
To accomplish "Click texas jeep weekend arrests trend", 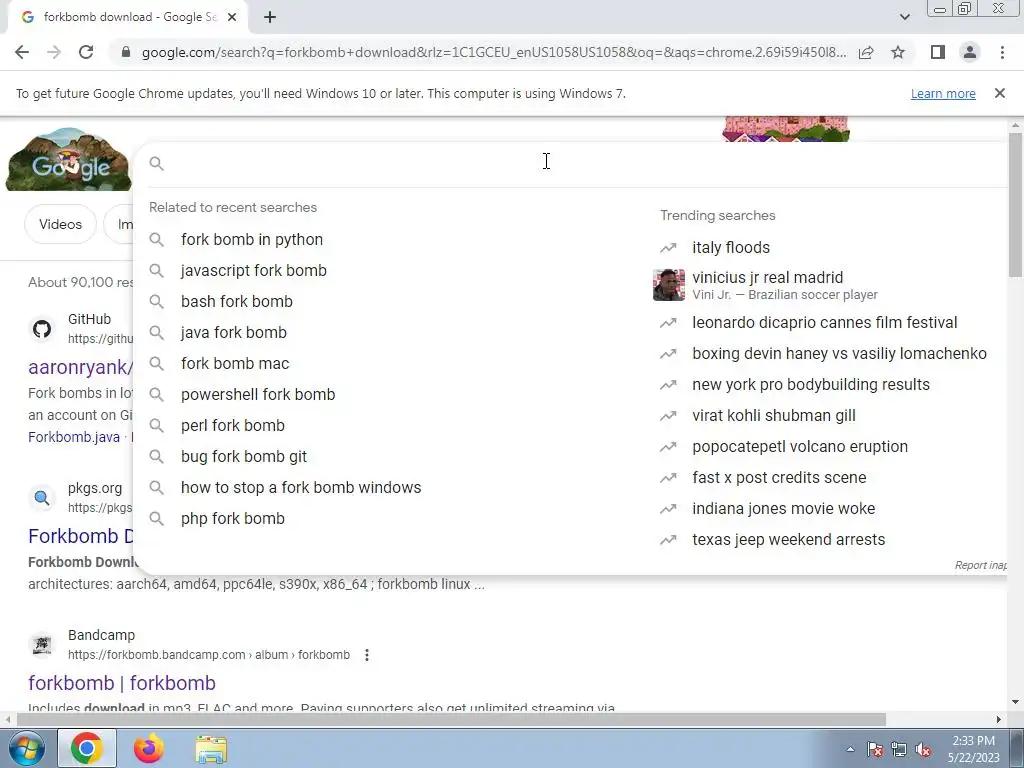I will (788, 539).
